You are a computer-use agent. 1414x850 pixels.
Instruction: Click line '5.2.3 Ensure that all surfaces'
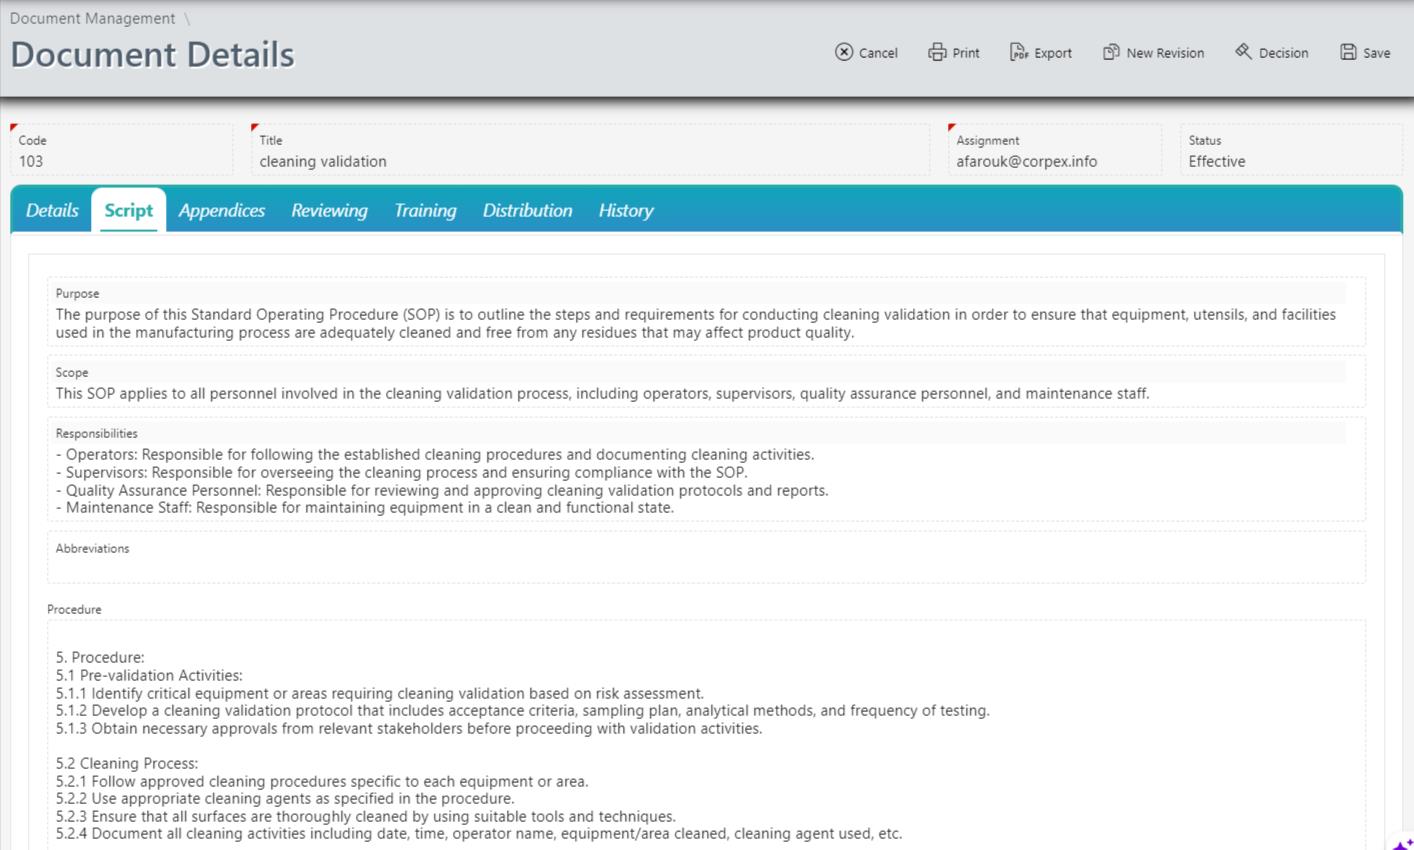(366, 816)
